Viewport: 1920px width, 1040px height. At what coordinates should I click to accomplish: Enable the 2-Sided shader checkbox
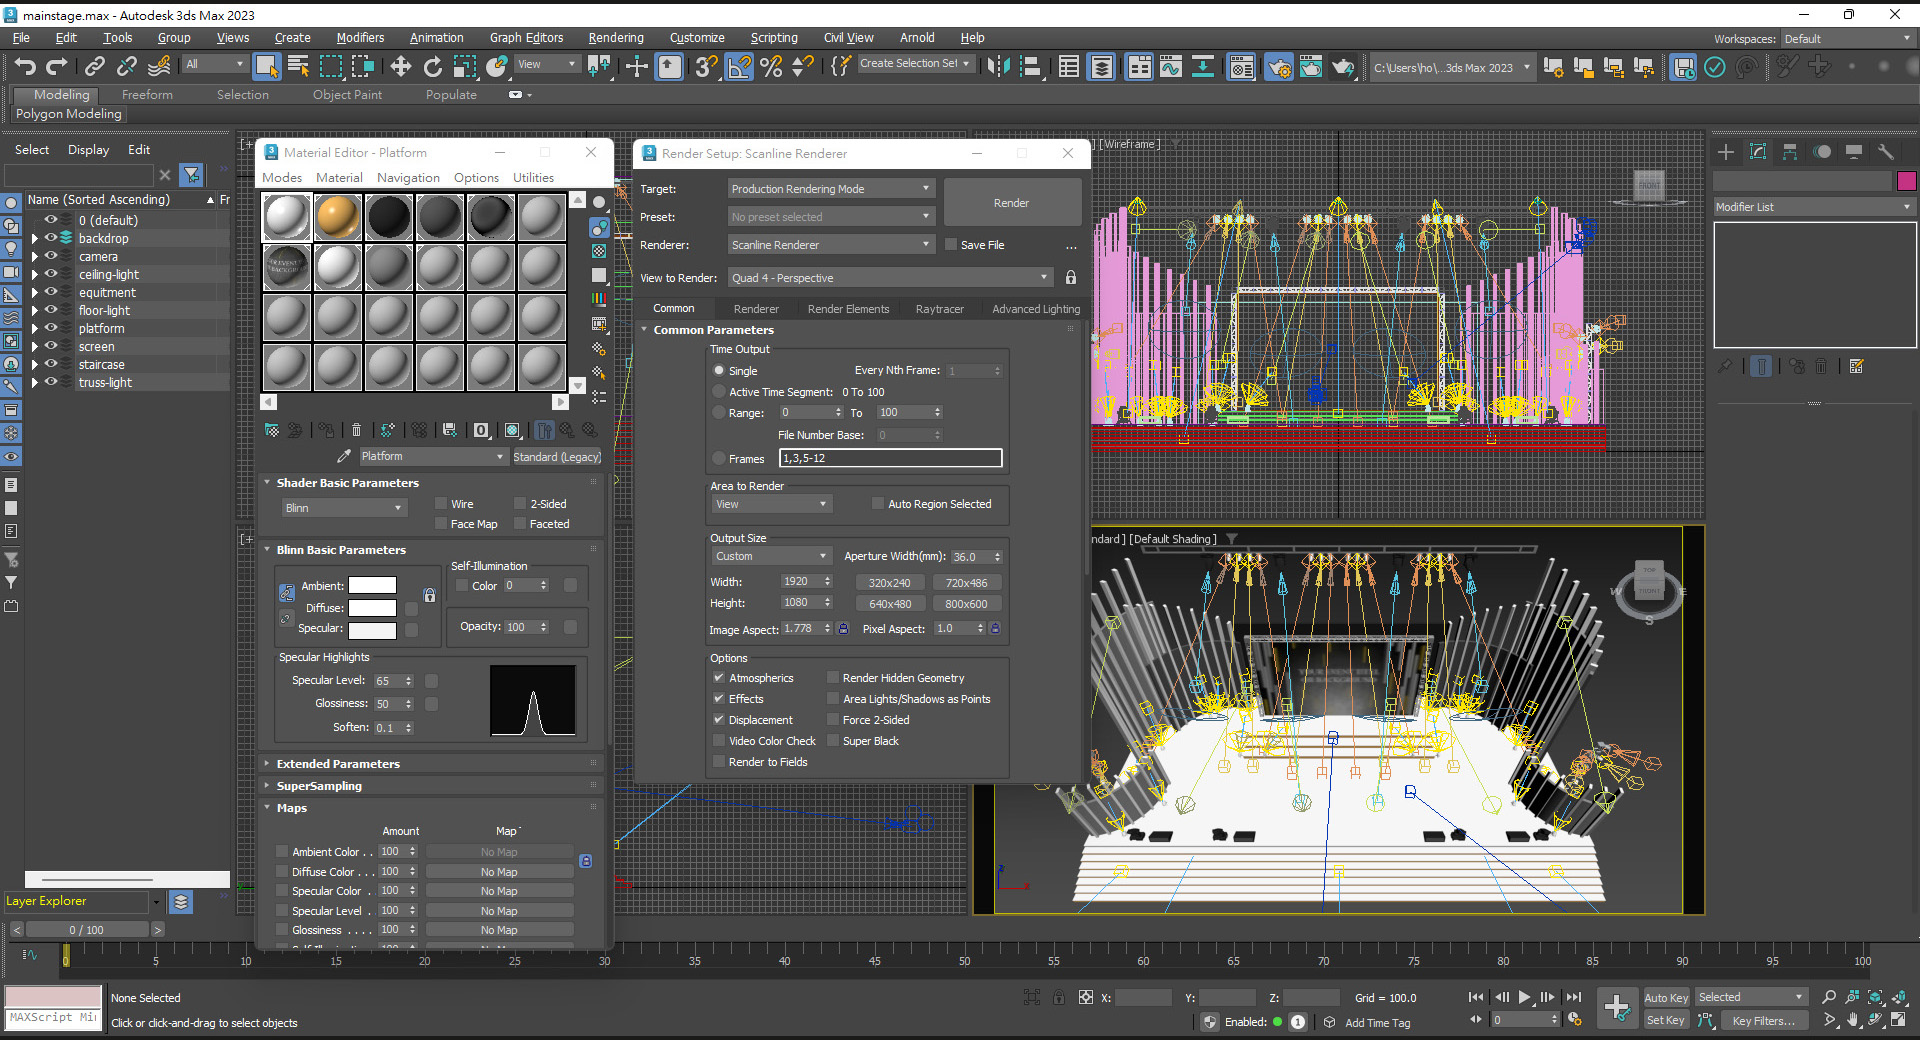pos(520,504)
